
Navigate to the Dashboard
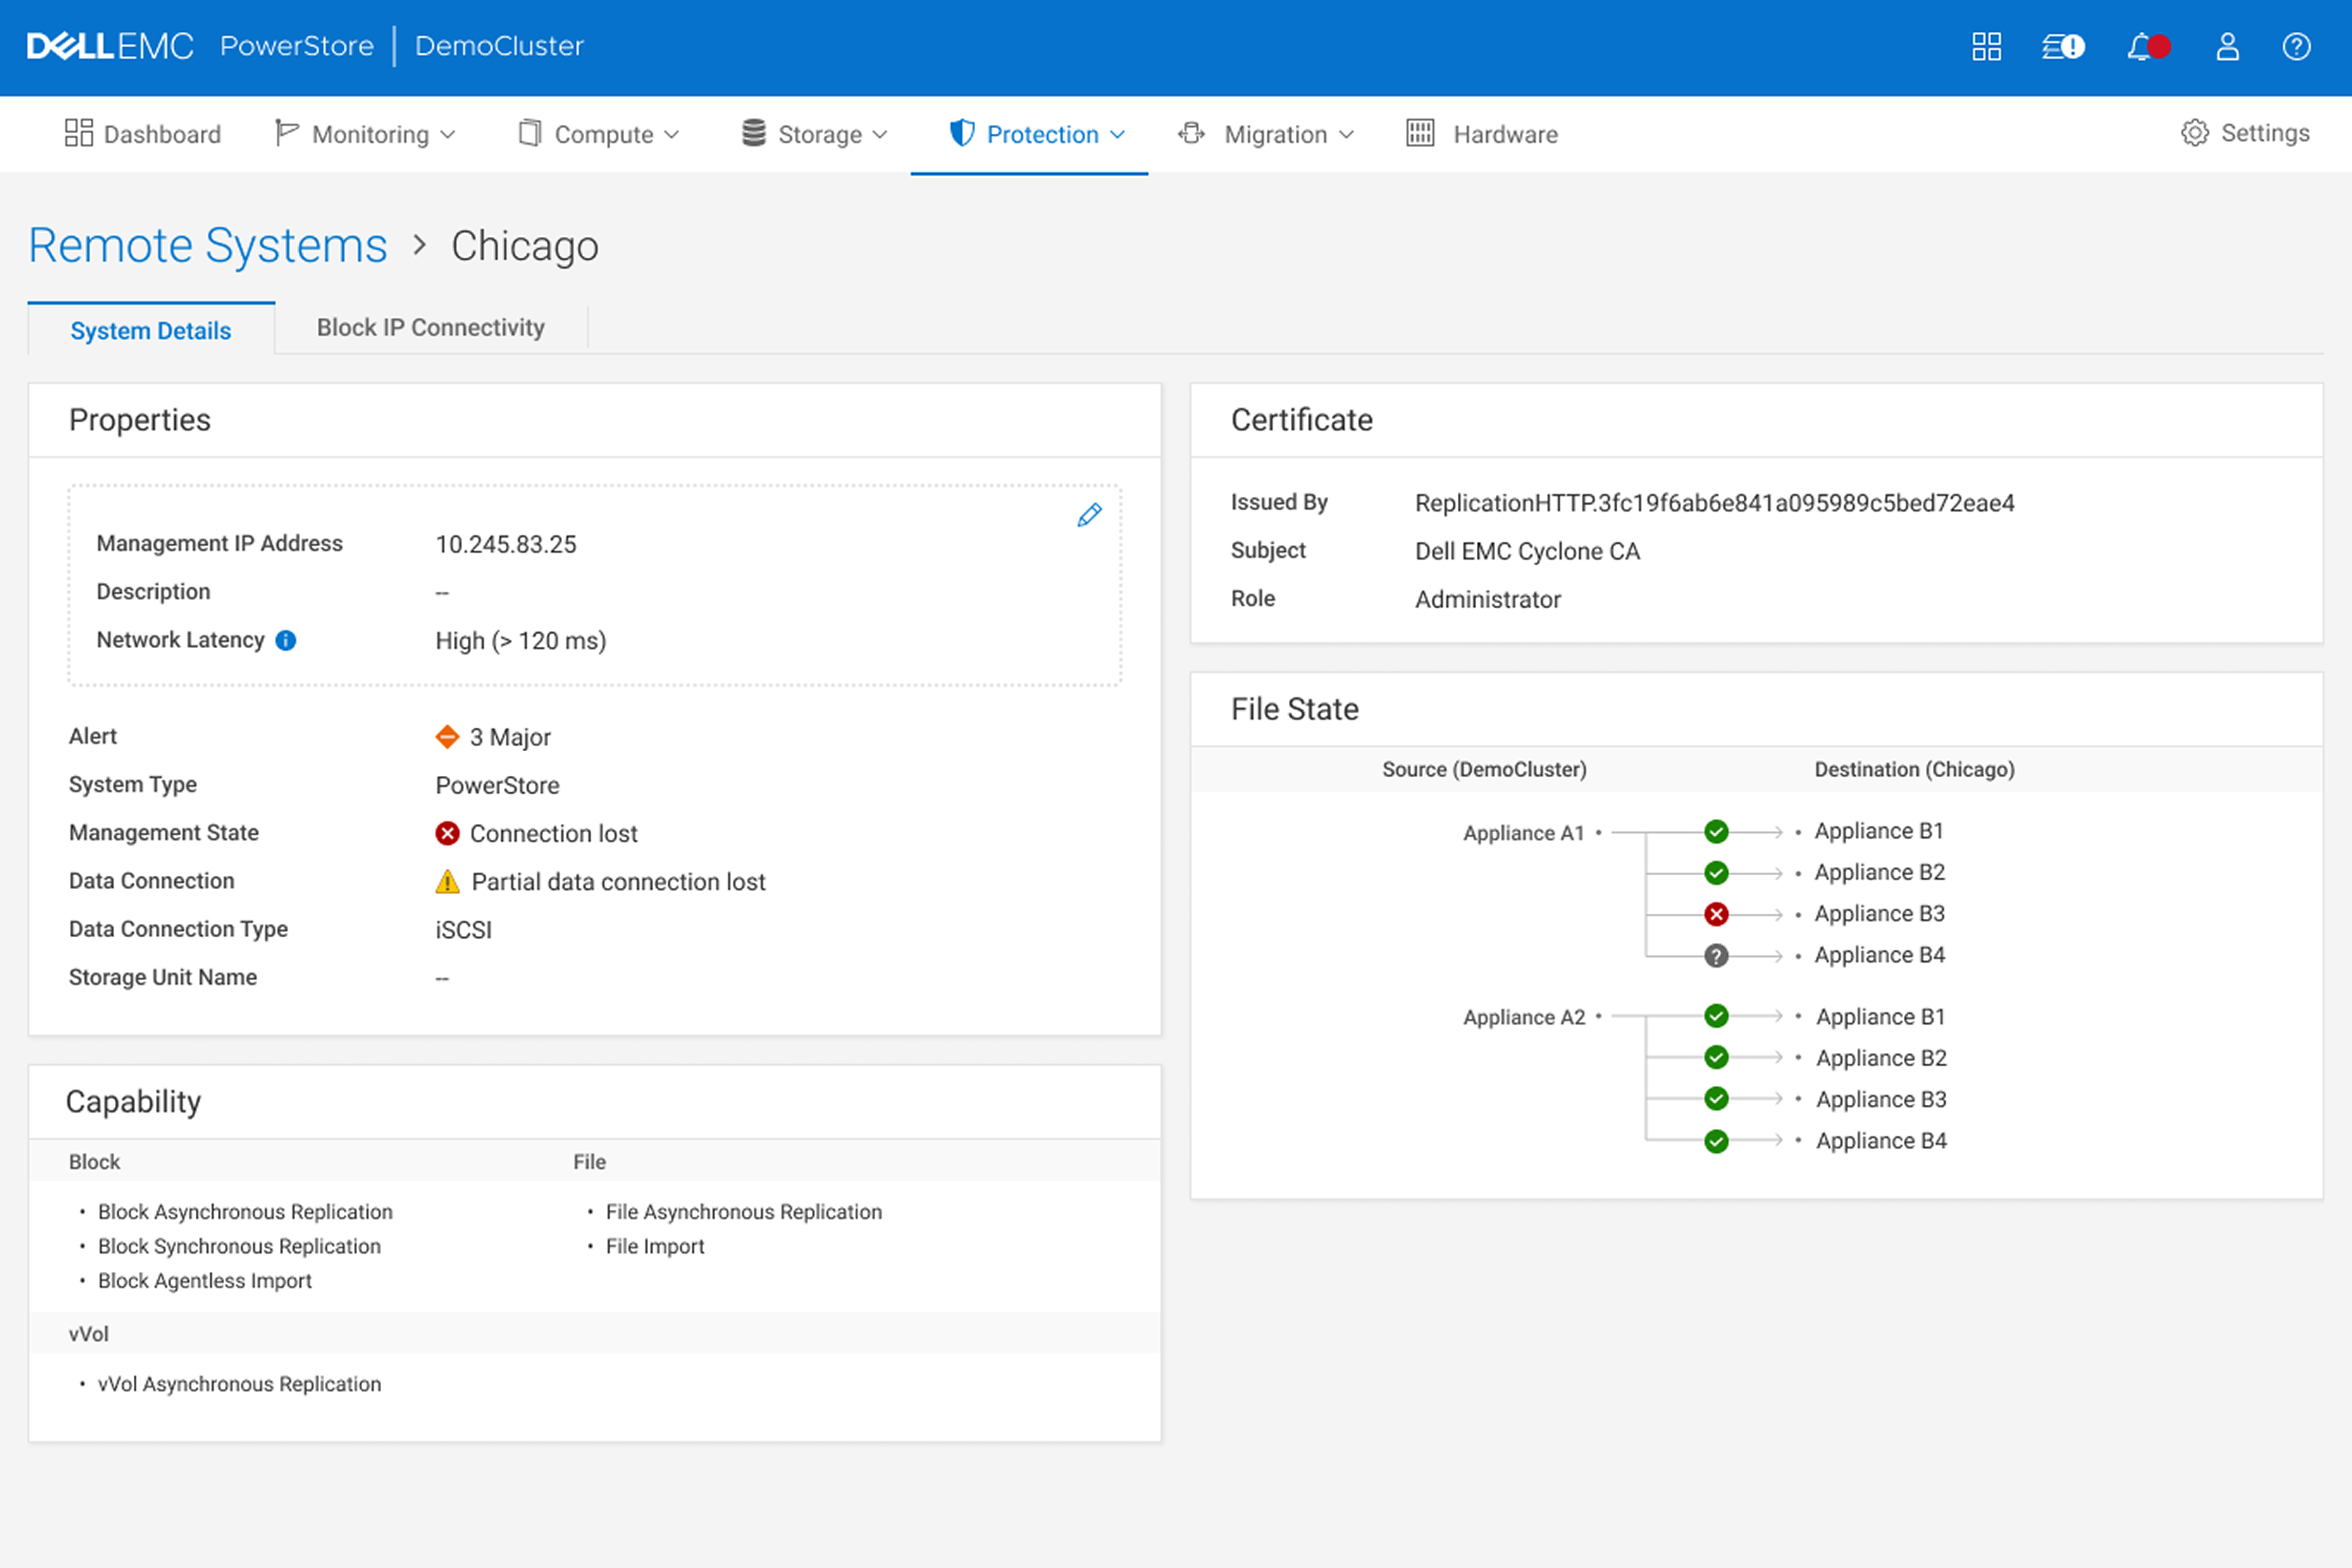tap(143, 134)
